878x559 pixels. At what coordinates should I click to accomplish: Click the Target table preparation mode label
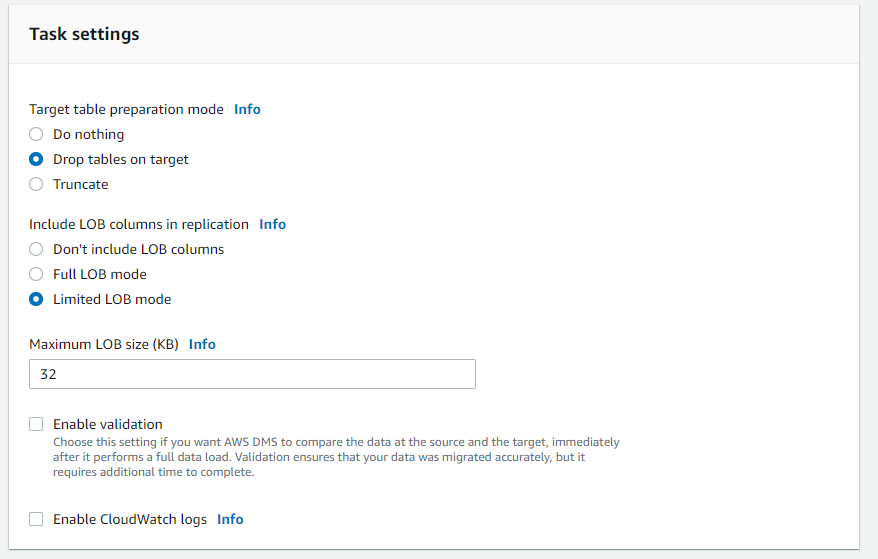126,109
